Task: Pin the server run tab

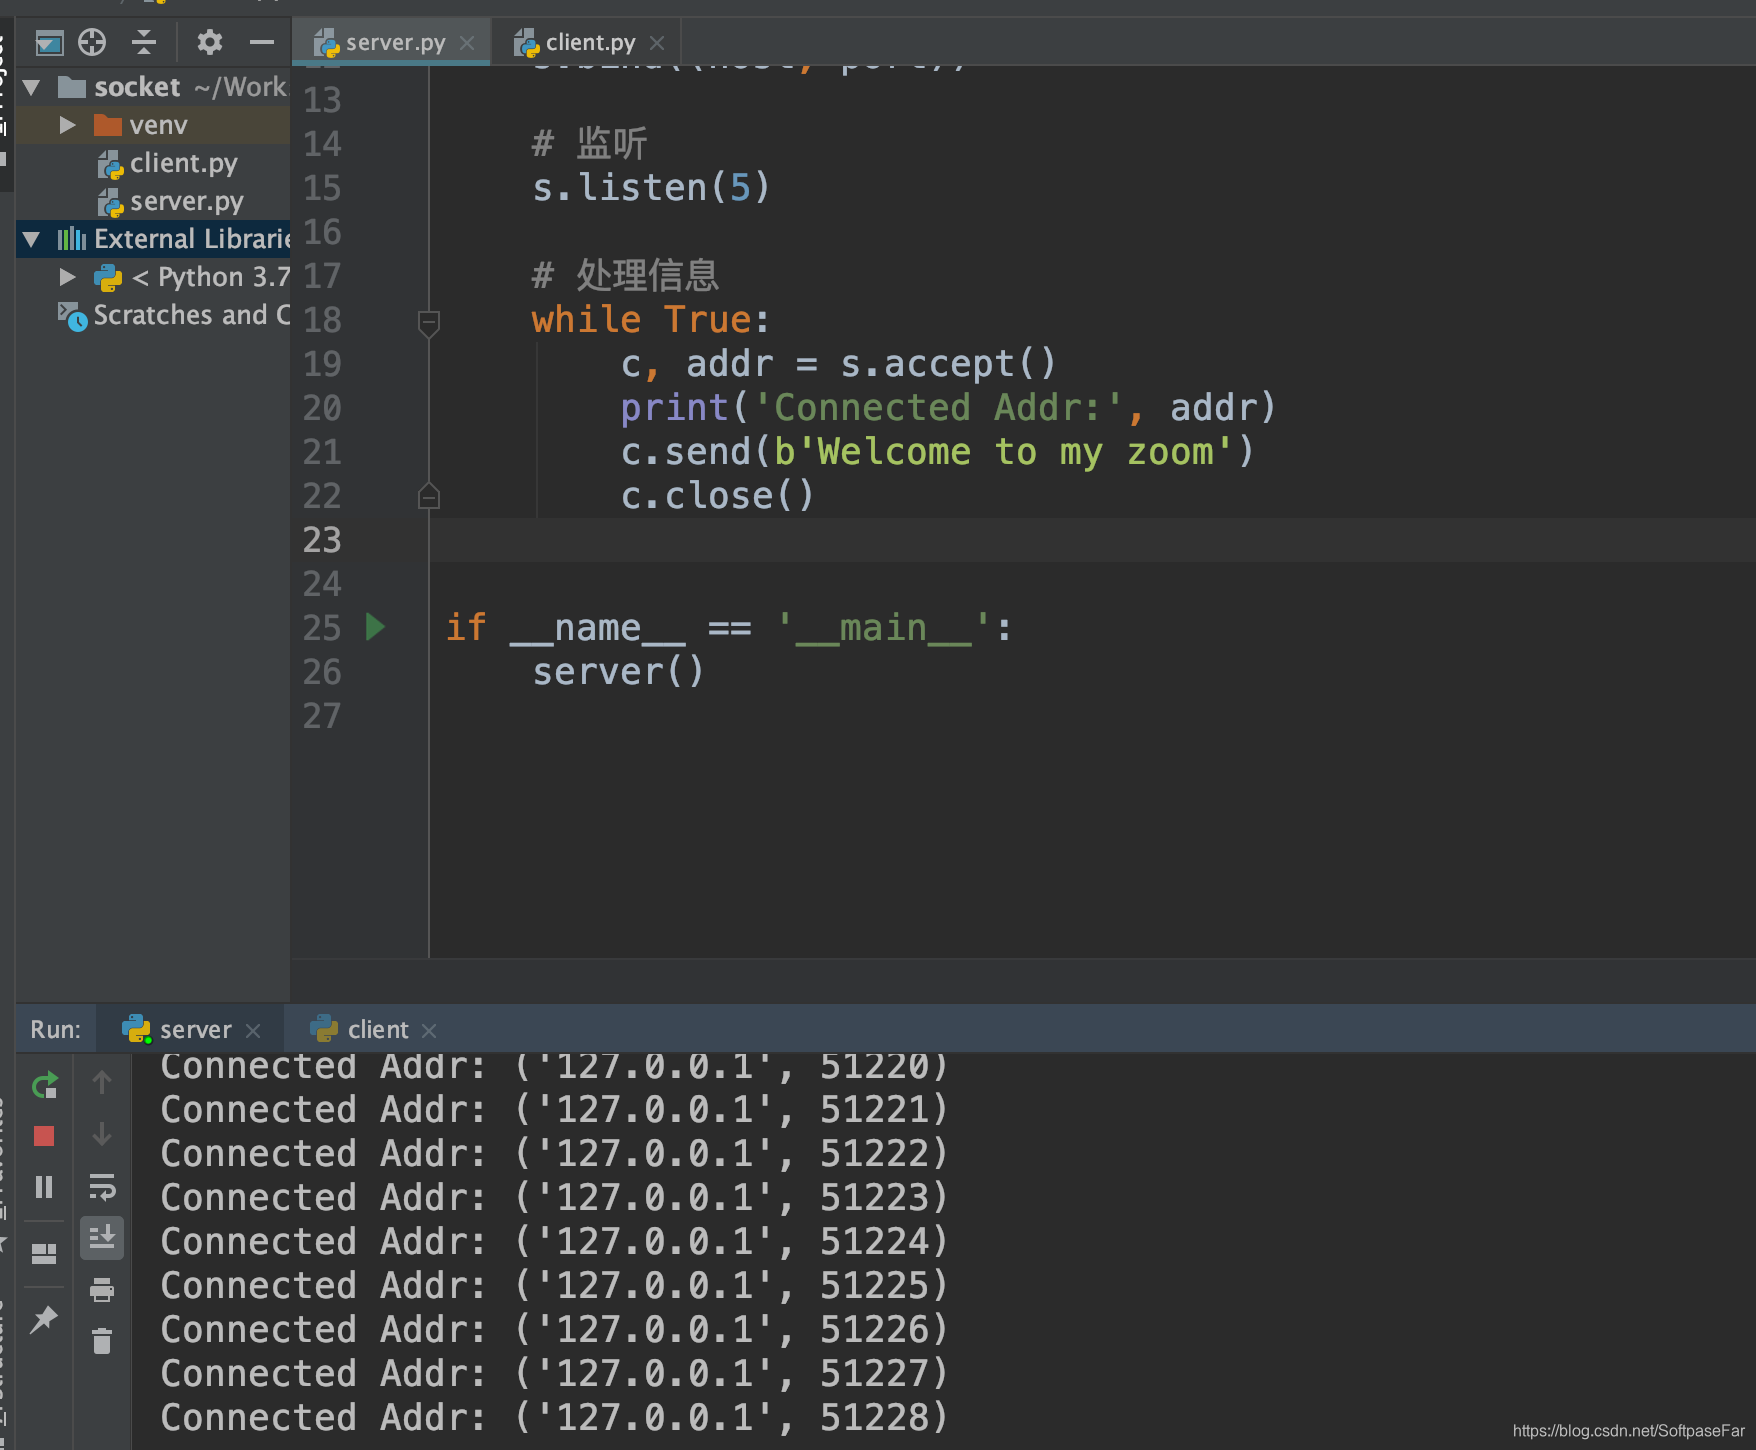Action: pos(44,1320)
